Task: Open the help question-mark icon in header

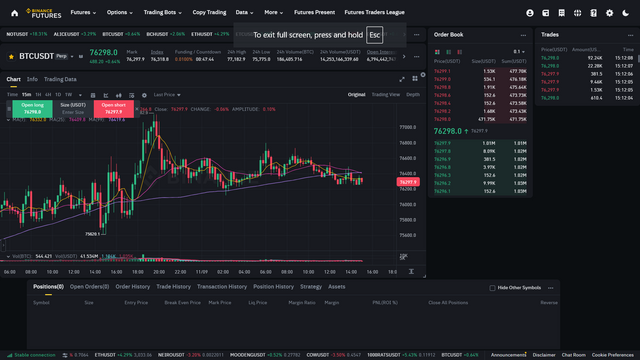Action: point(593,13)
